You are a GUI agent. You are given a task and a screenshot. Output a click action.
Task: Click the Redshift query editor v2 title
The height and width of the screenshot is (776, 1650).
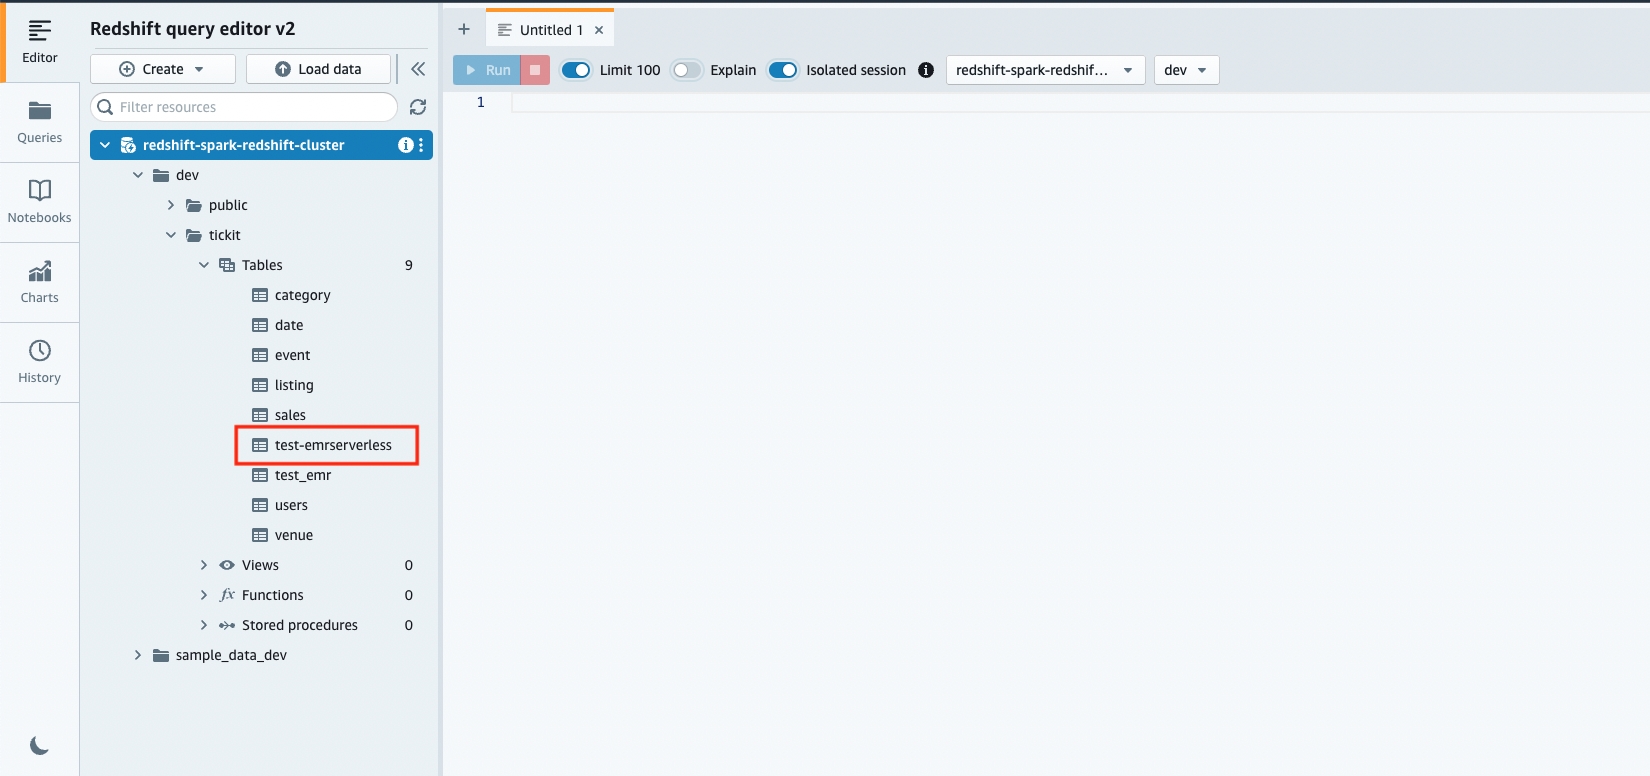point(193,29)
